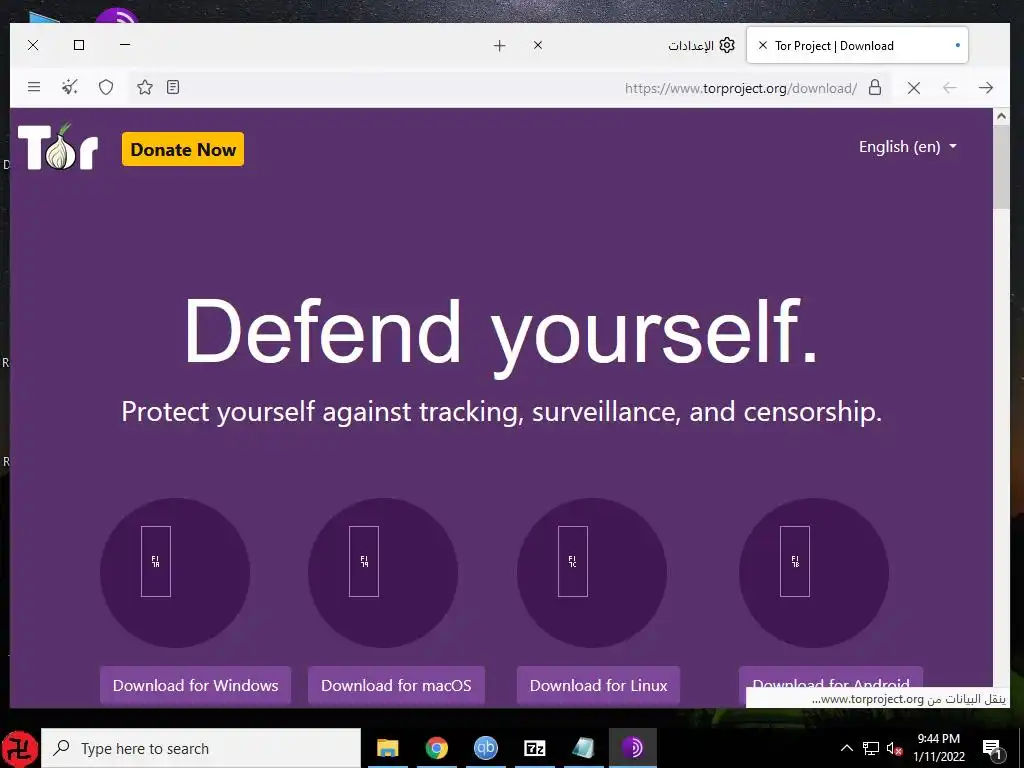Open a new tab with the plus icon
Image resolution: width=1024 pixels, height=768 pixels.
(500, 46)
